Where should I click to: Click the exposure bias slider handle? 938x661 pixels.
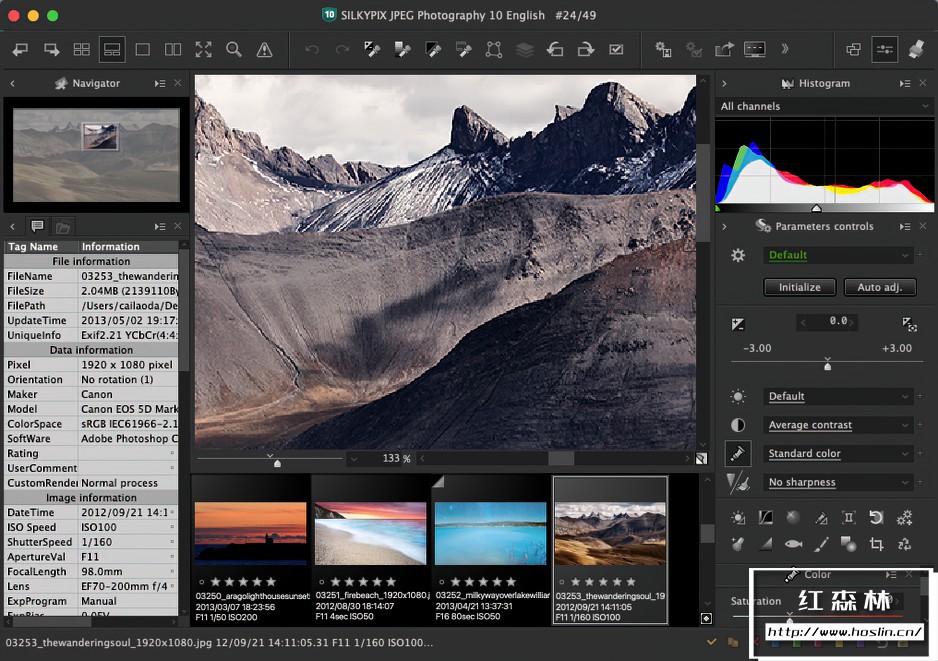tap(827, 366)
